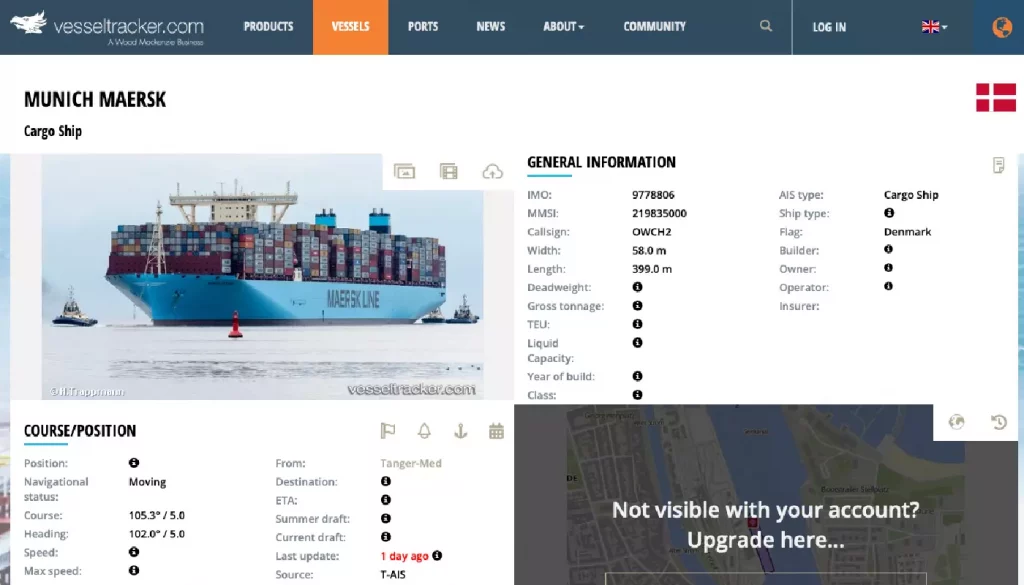Click info icon next to ETA
1024x585 pixels.
pos(386,499)
